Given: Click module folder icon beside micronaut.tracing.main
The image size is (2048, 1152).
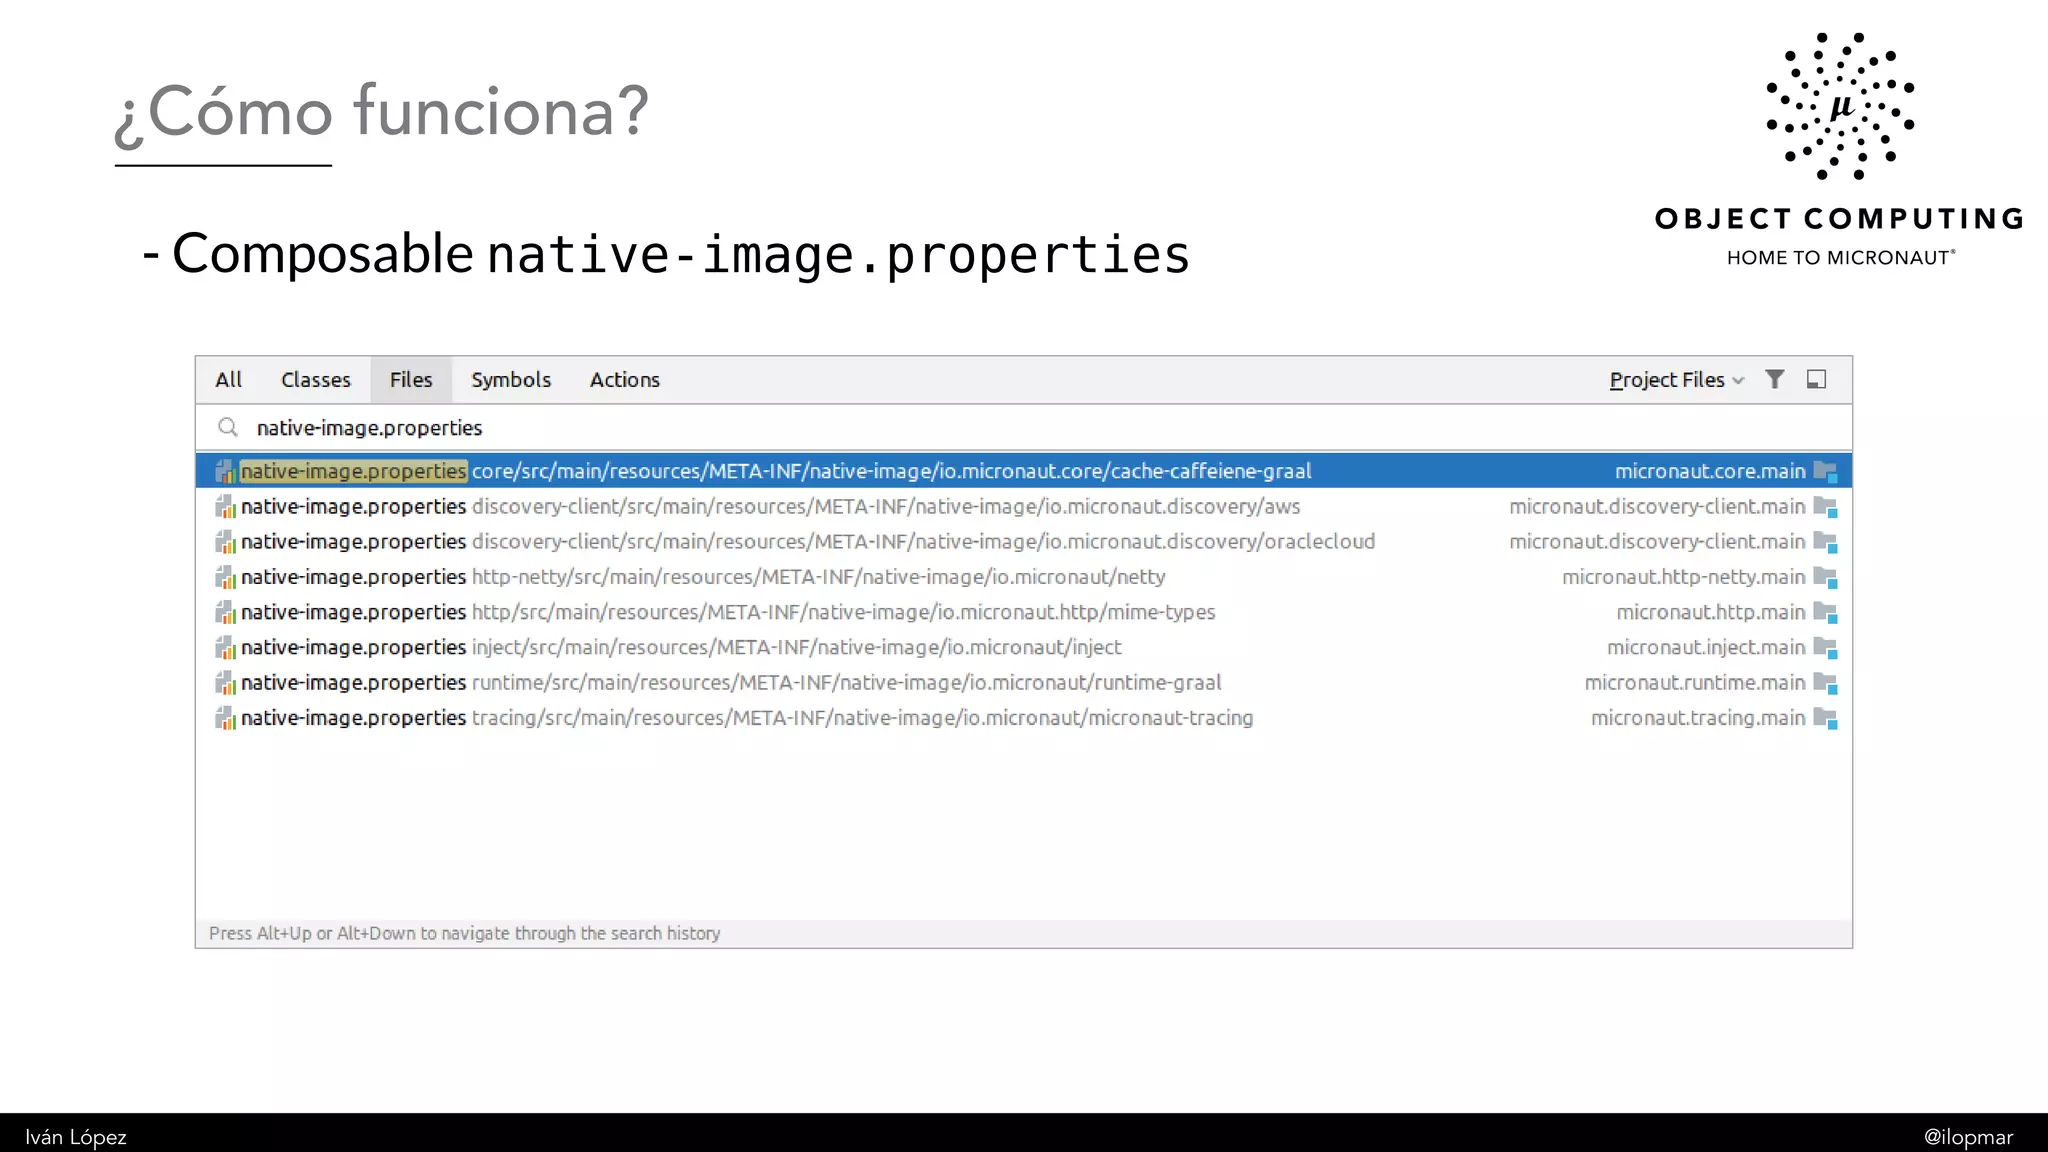Looking at the screenshot, I should point(1826,718).
